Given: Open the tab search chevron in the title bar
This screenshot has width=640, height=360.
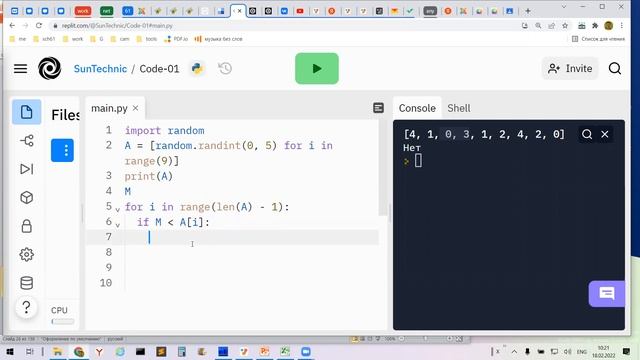Looking at the screenshot, I should (564, 7).
